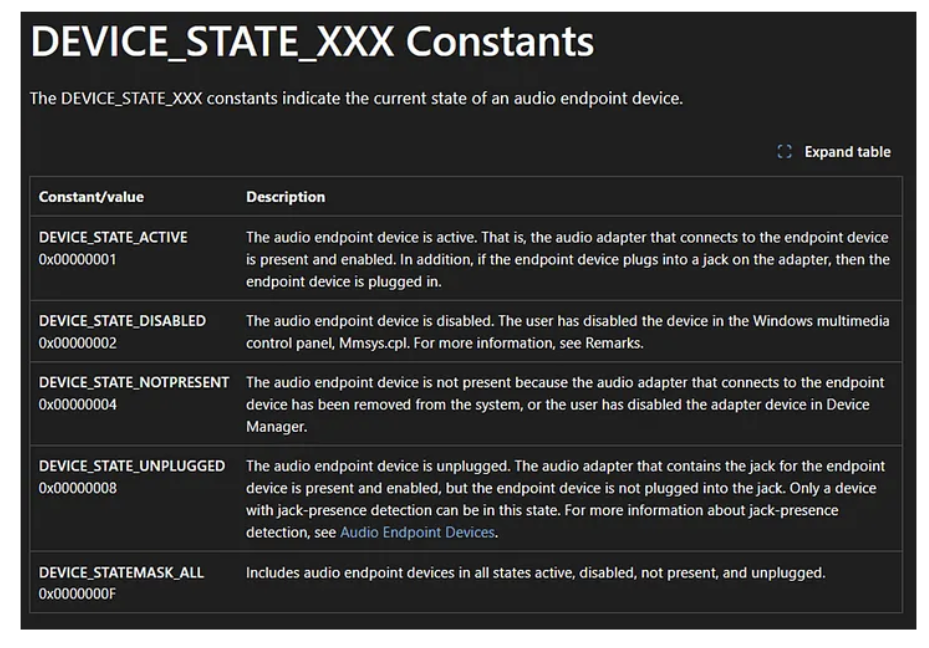Click the 0x00000001 hex value
Screen dimensions: 929x648
(x=78, y=258)
